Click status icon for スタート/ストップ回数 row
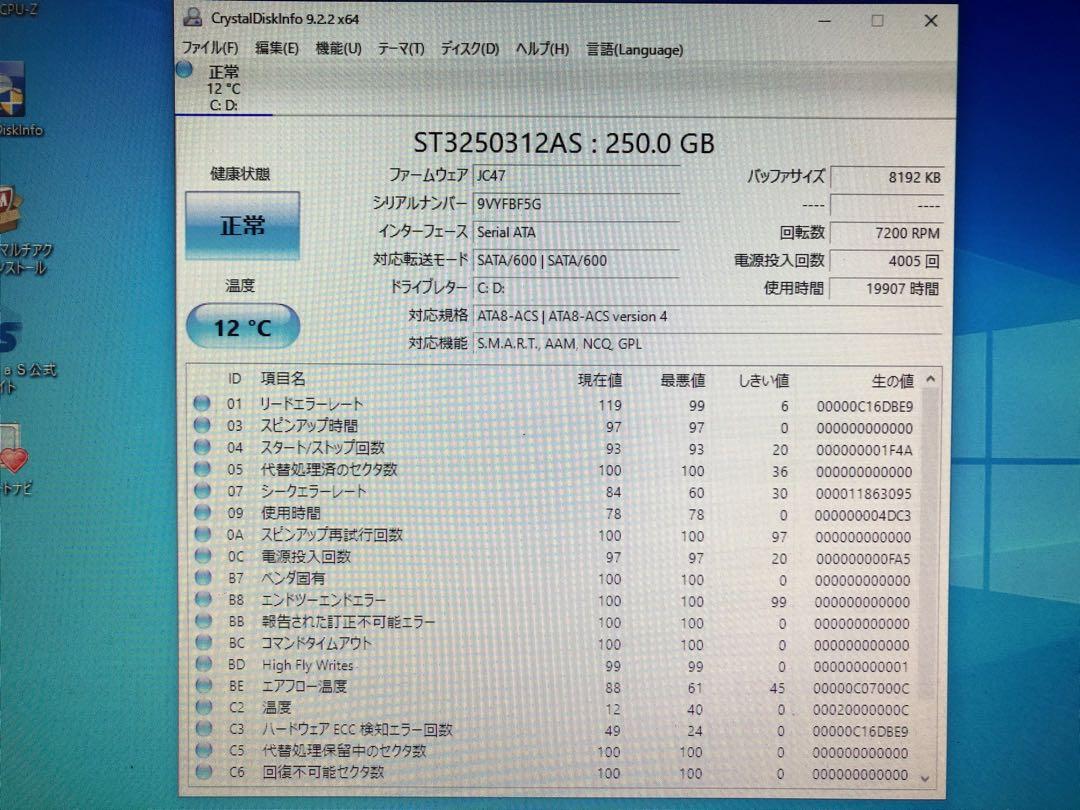Image resolution: width=1080 pixels, height=810 pixels. [202, 447]
